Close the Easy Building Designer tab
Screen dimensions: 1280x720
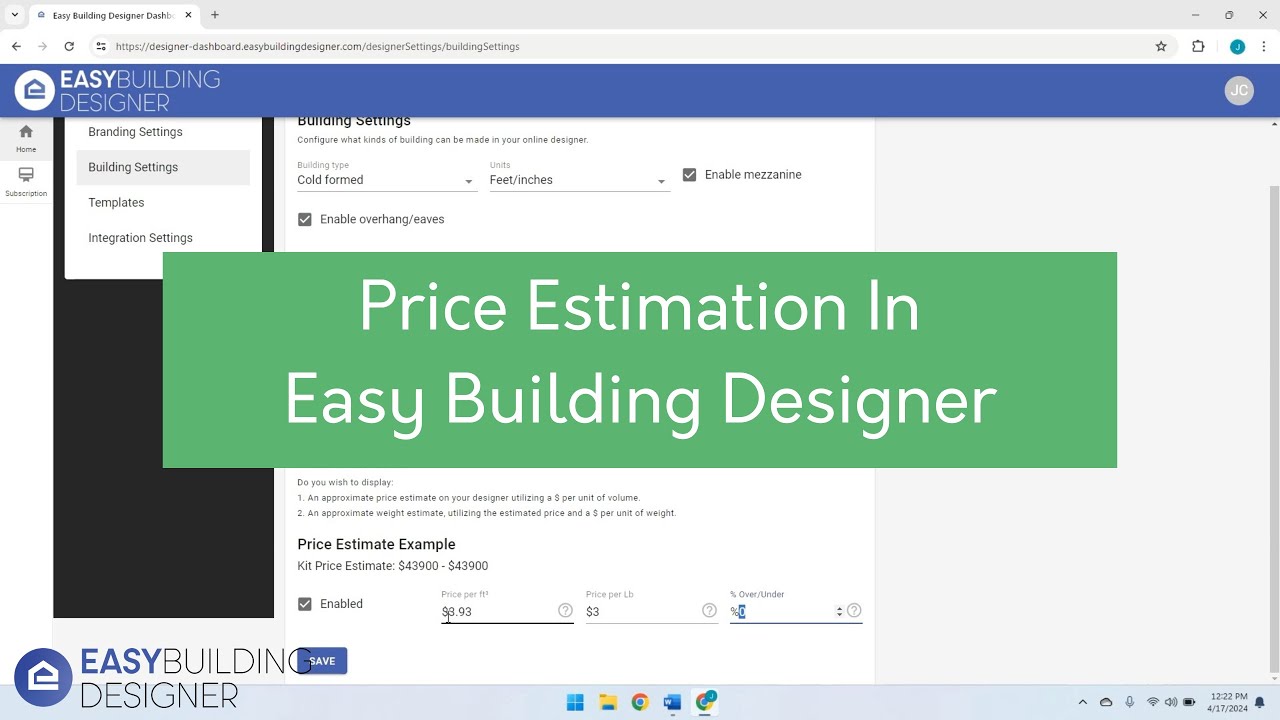coord(188,15)
